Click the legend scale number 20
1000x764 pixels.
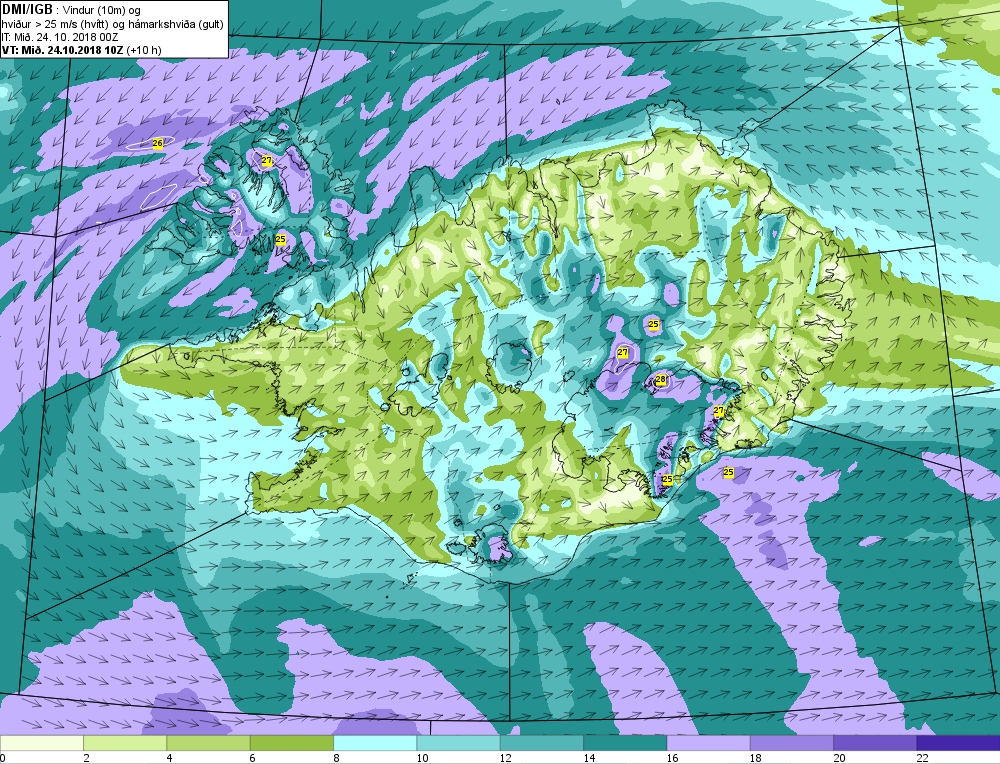839,758
